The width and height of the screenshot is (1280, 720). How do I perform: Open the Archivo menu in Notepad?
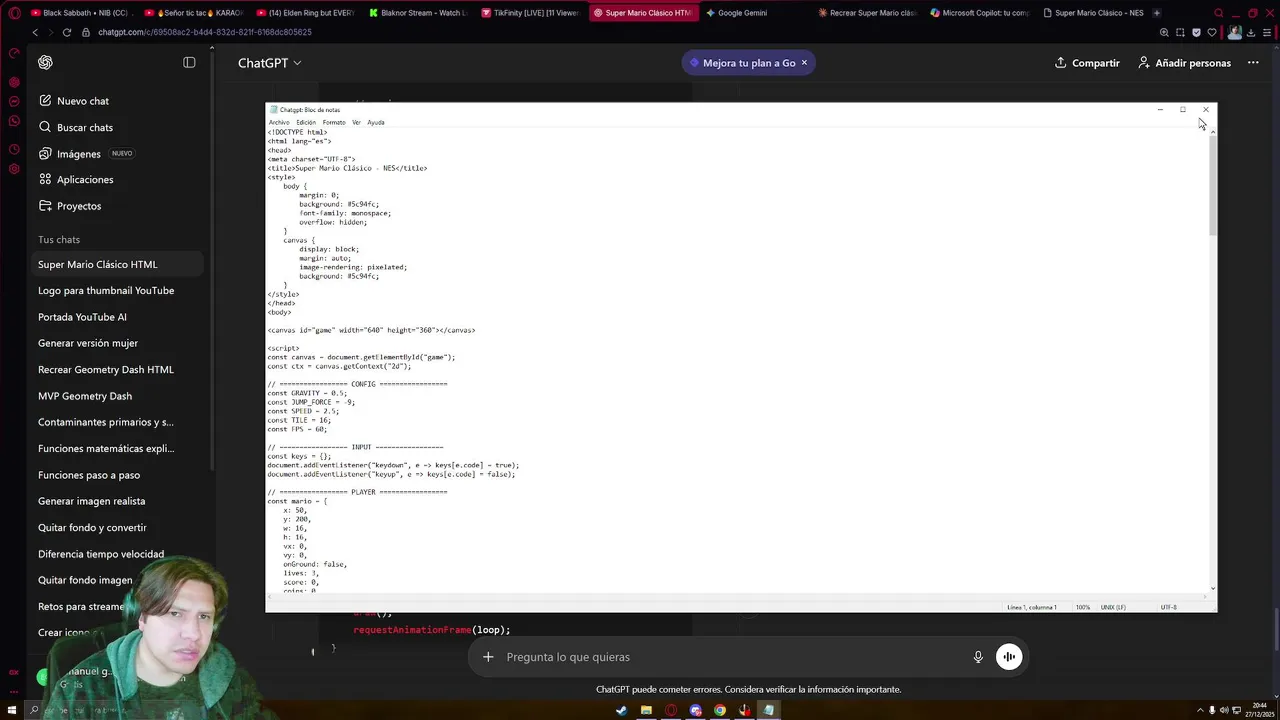(x=279, y=122)
